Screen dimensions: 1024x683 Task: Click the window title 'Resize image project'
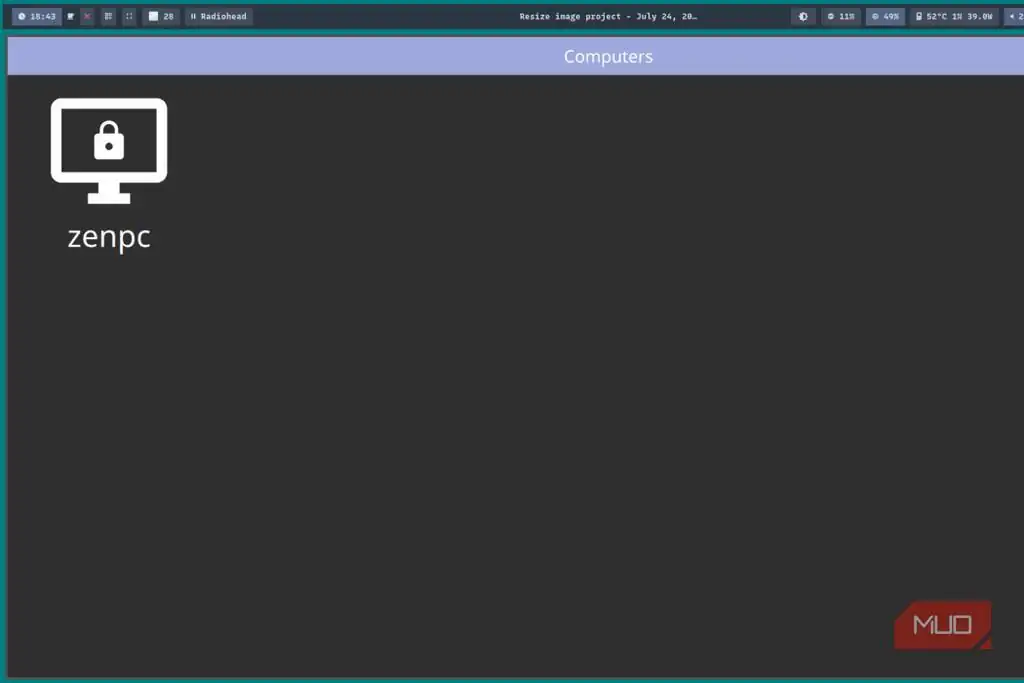coord(608,16)
